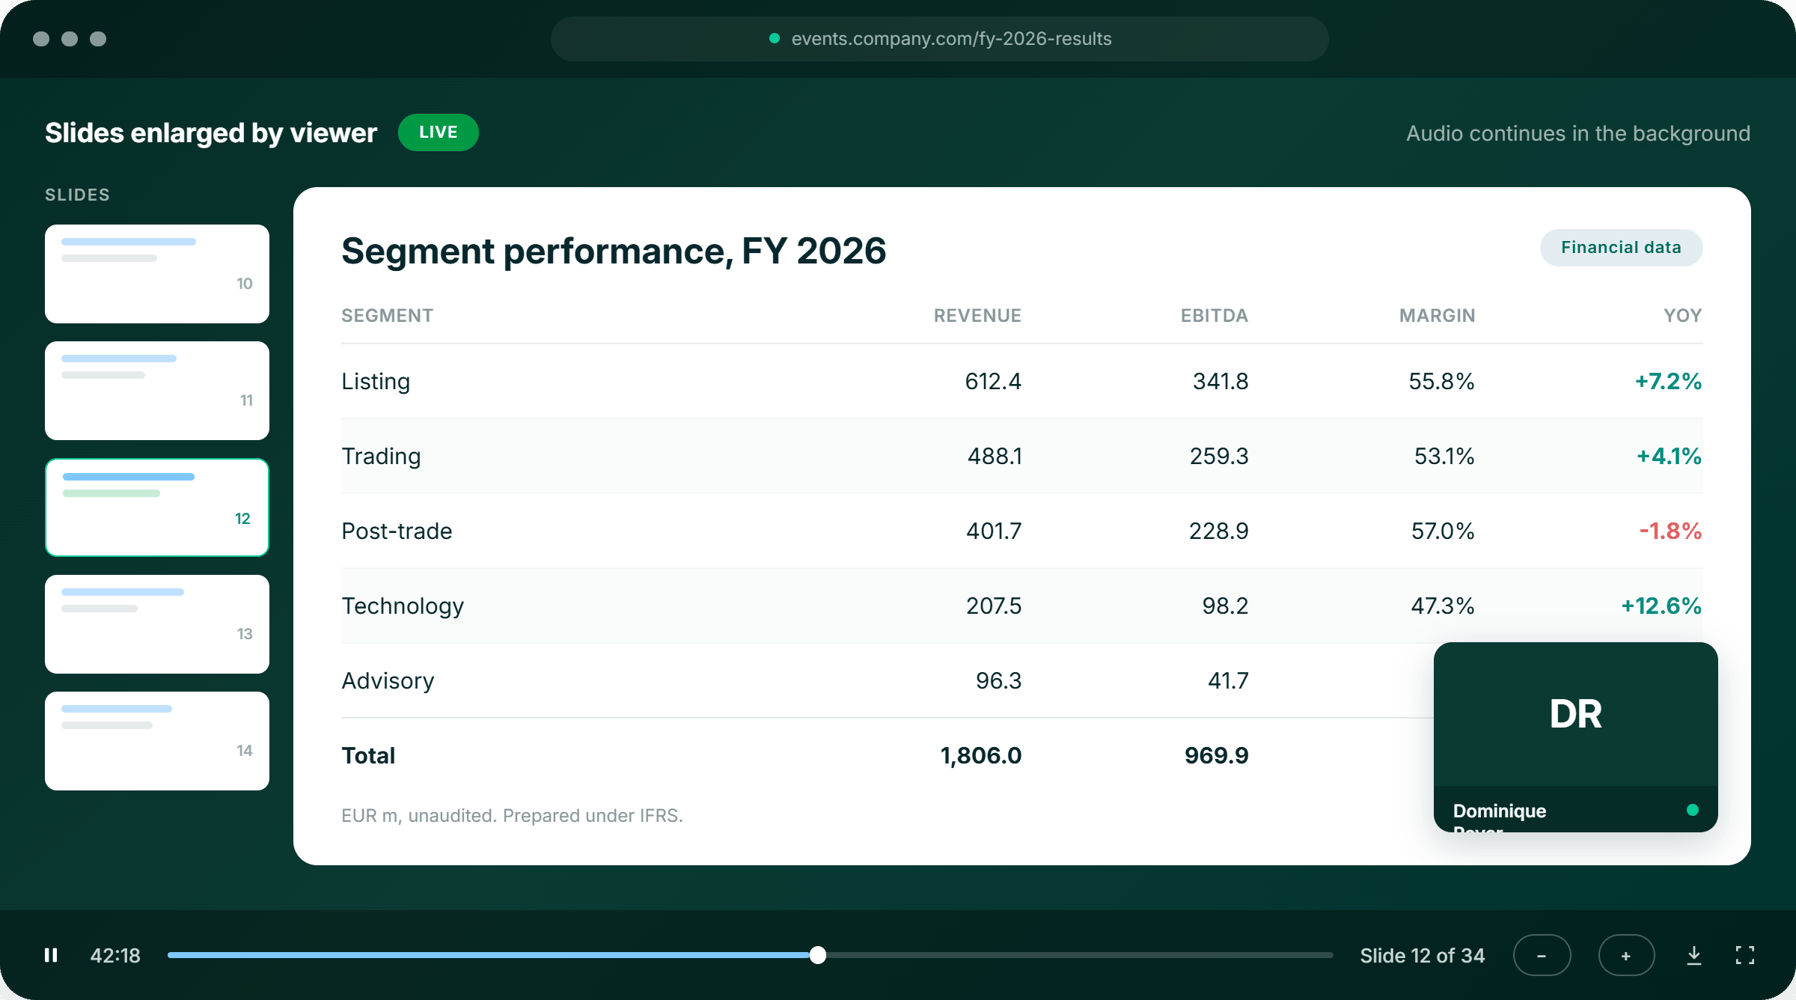Click total revenue value 1,806.0
This screenshot has height=1000, width=1796.
[x=981, y=756]
